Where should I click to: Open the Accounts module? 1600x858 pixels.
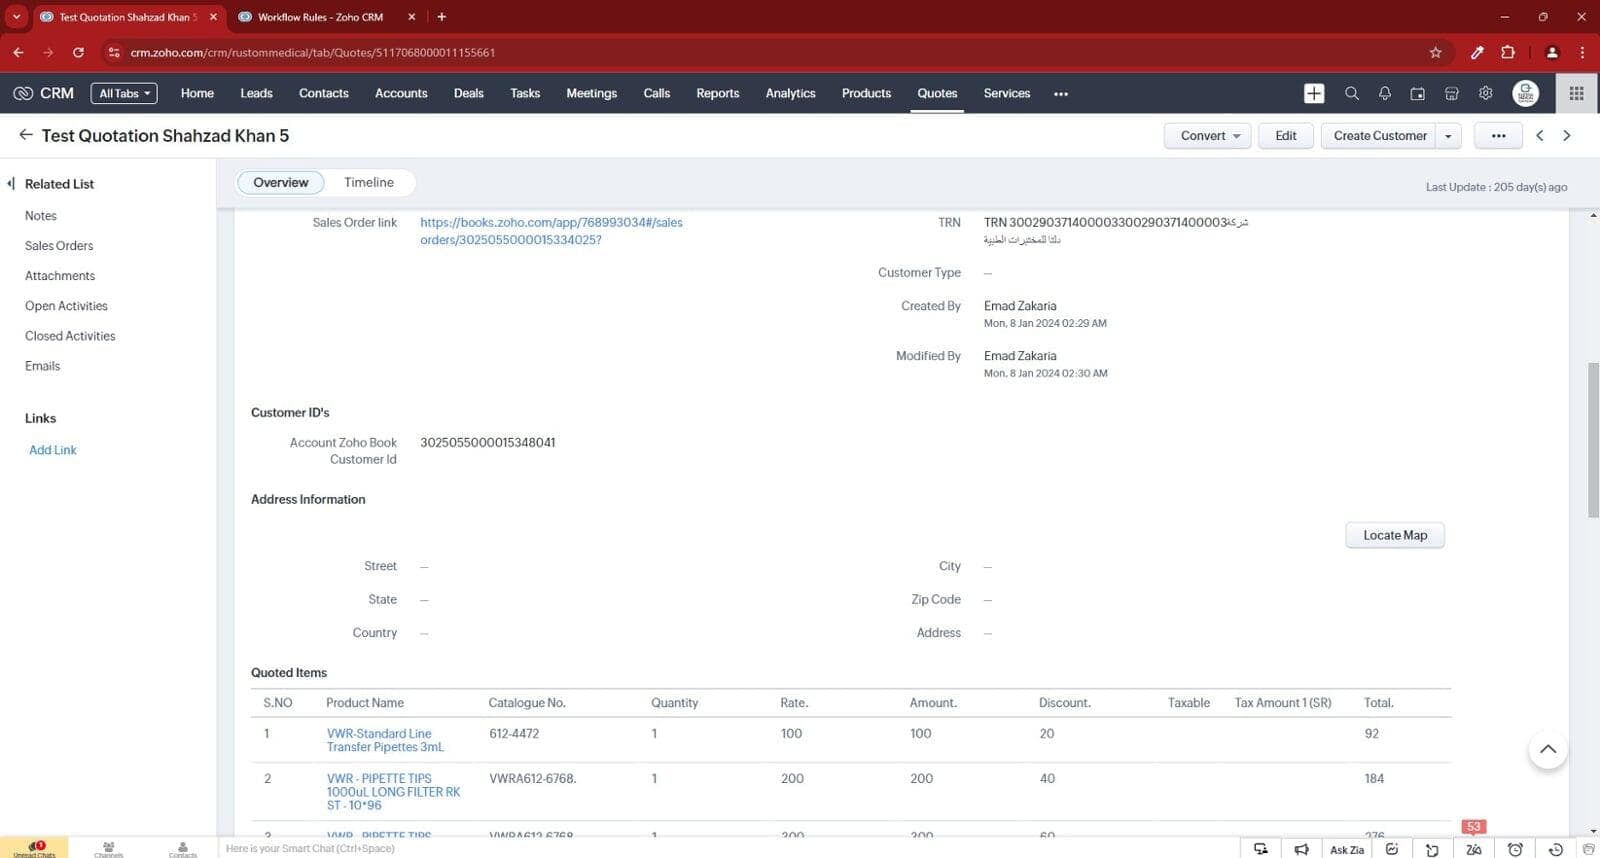tap(401, 93)
